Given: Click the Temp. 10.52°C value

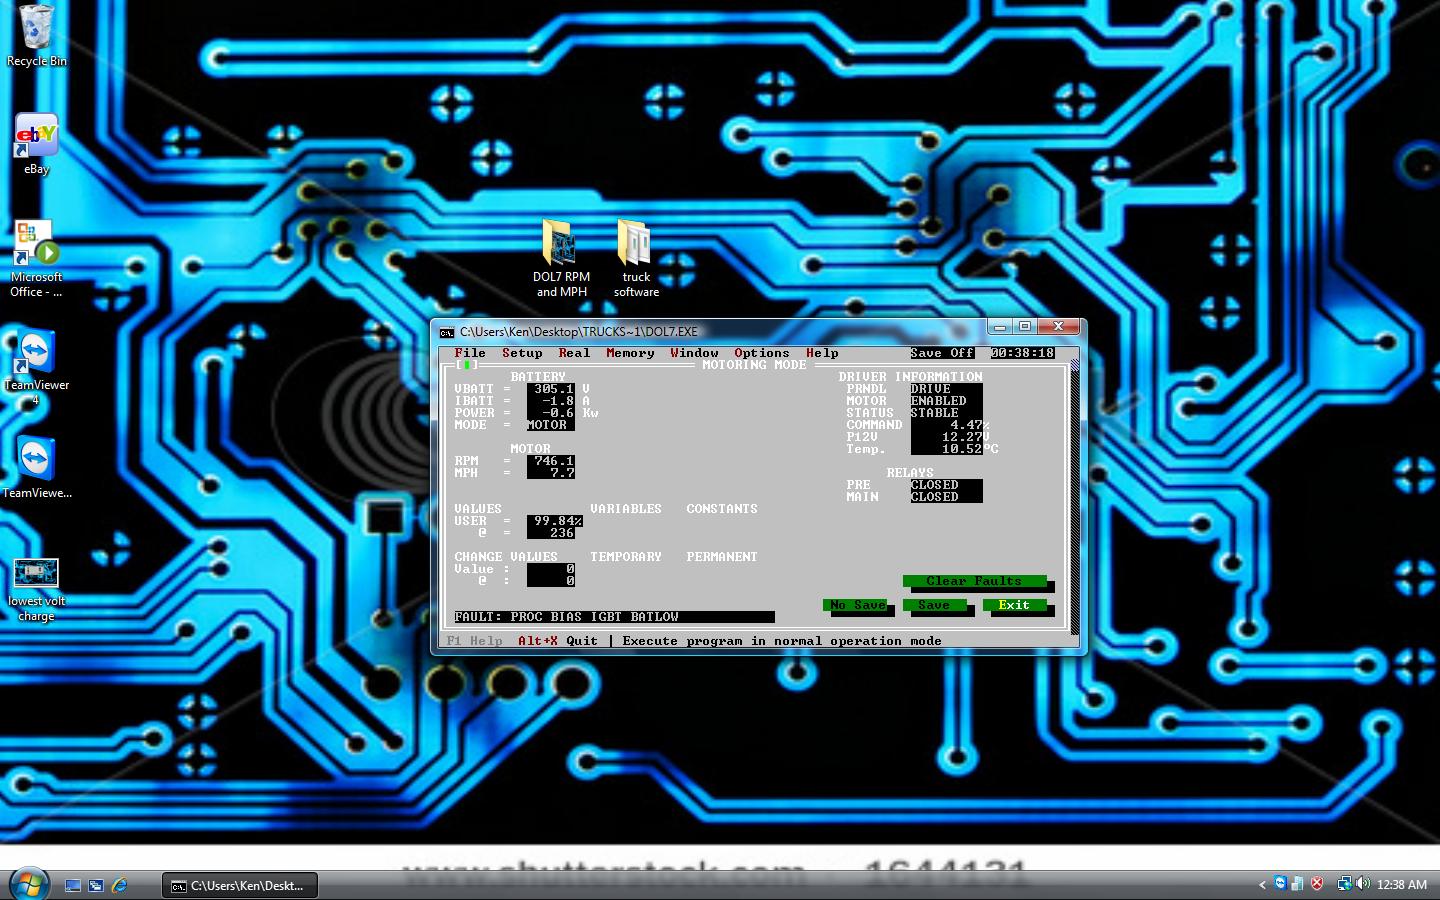Looking at the screenshot, I should (x=954, y=449).
